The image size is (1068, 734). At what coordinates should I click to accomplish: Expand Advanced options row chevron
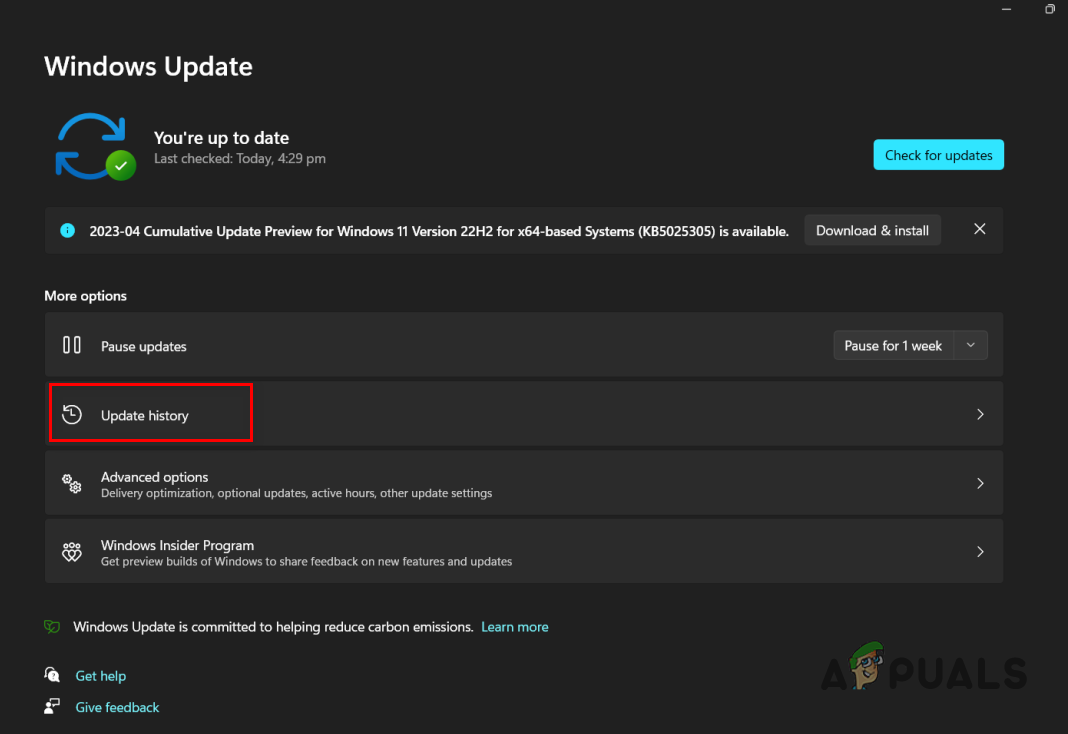tap(980, 483)
